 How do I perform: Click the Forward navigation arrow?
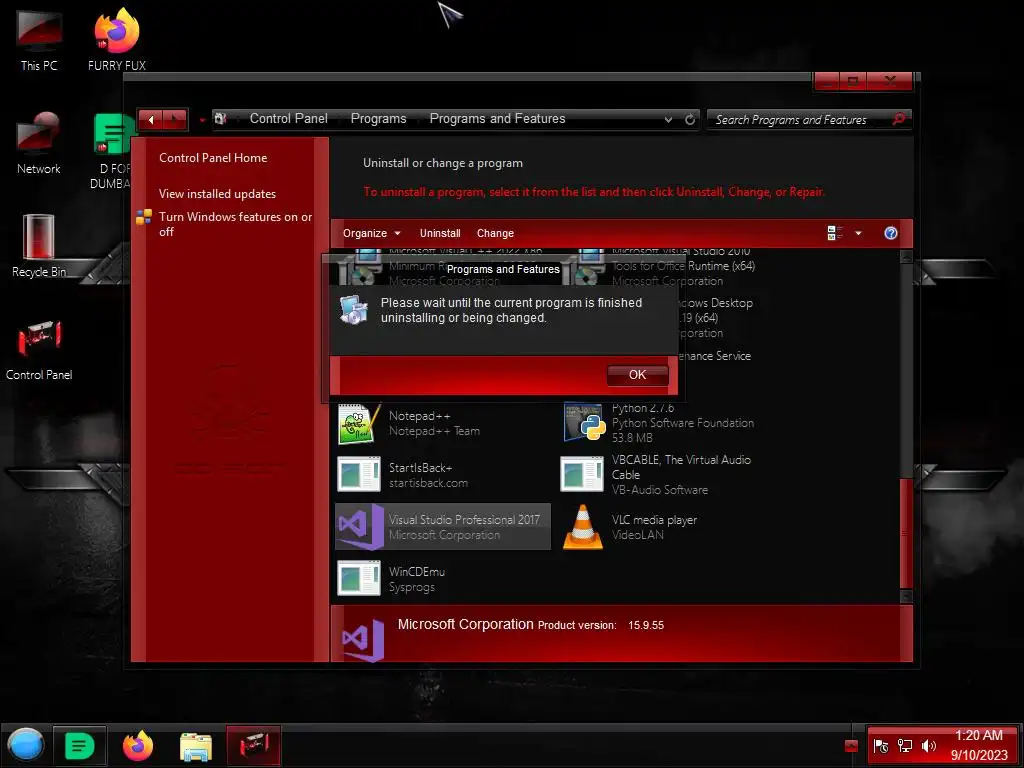(174, 120)
